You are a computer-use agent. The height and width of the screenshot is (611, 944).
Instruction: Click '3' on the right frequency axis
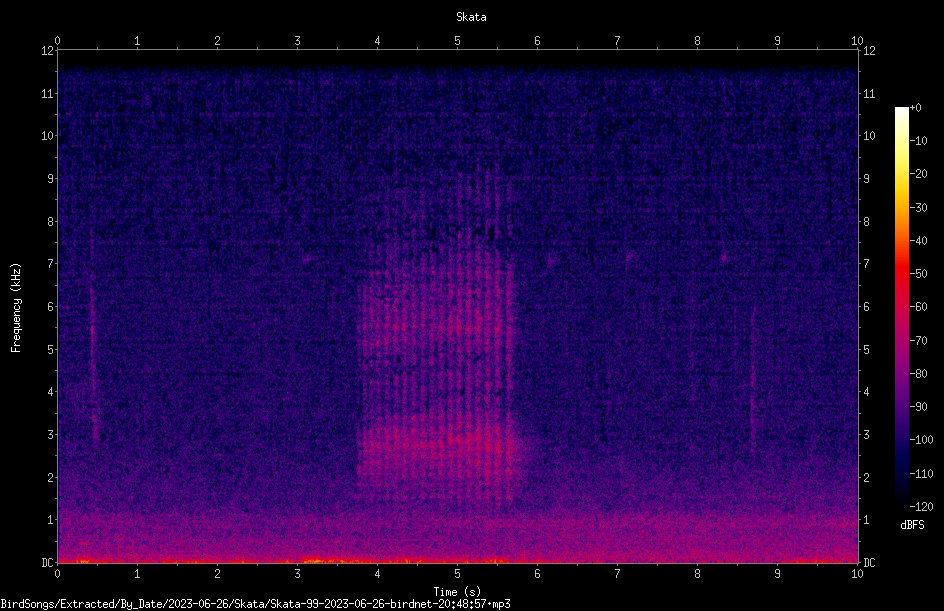pos(866,434)
